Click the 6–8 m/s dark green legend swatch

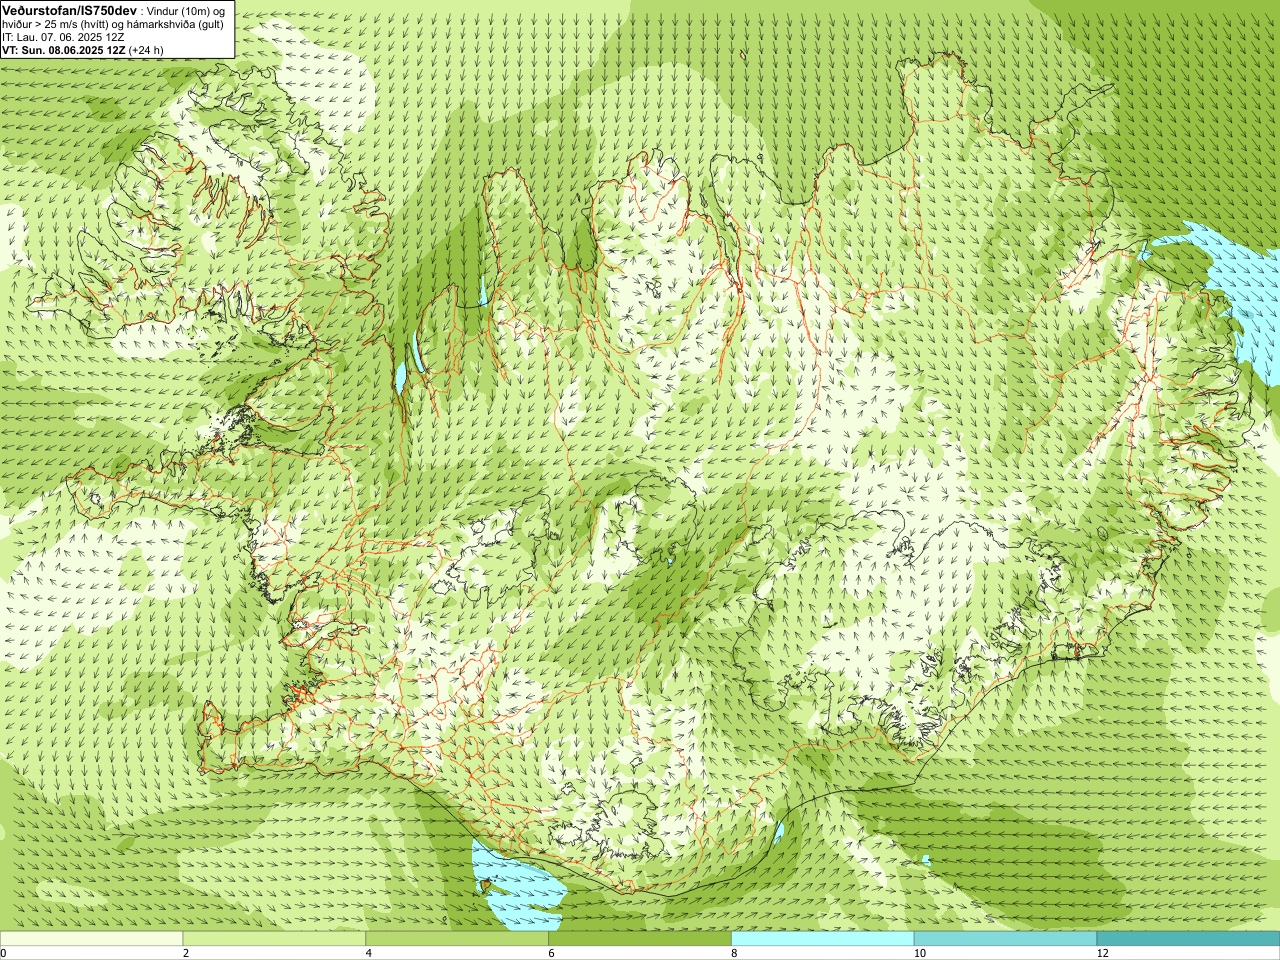click(640, 939)
